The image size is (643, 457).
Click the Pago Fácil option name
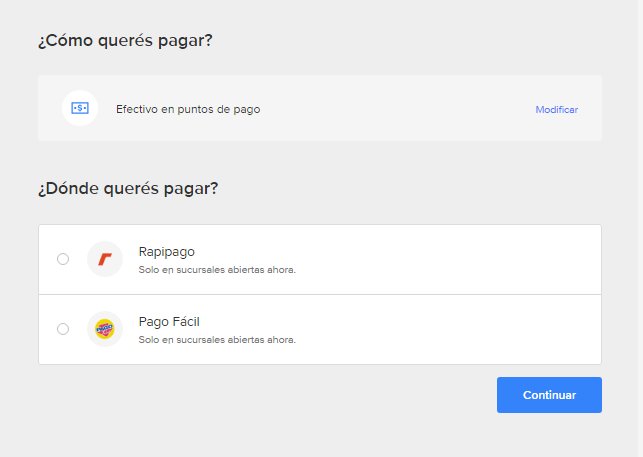tap(169, 322)
